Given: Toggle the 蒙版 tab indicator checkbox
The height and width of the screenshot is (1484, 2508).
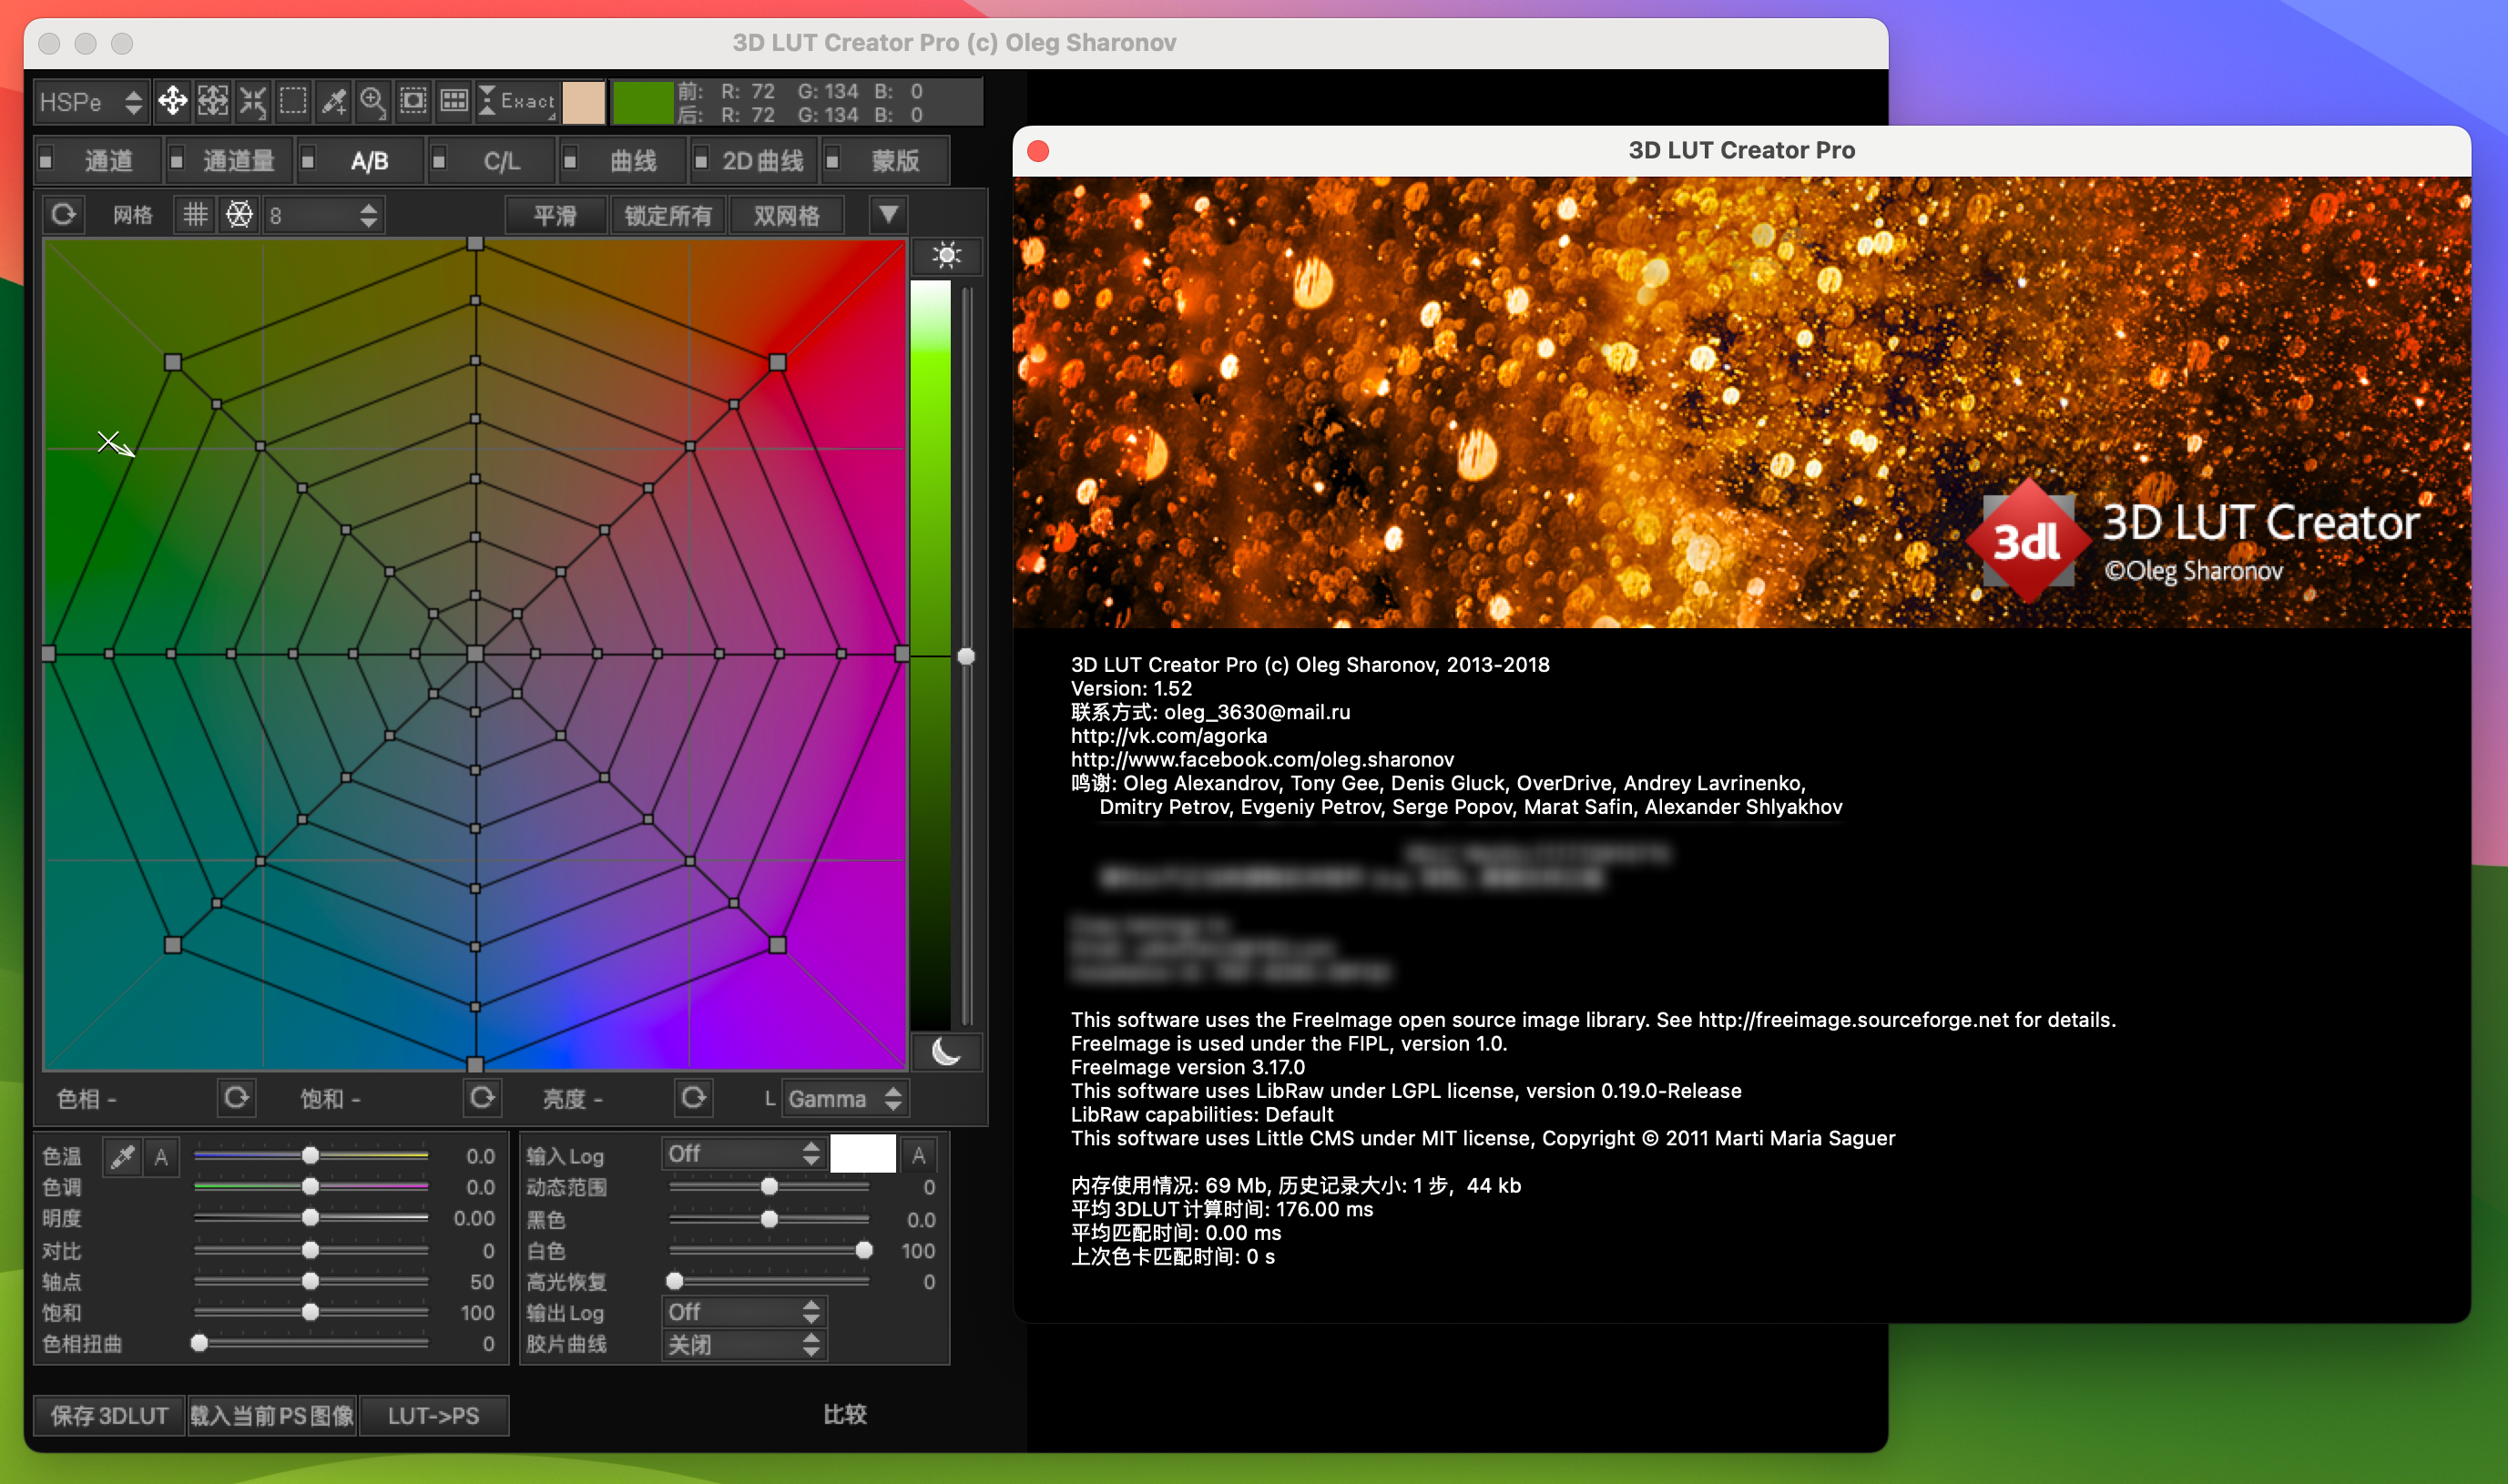Looking at the screenshot, I should [x=832, y=160].
